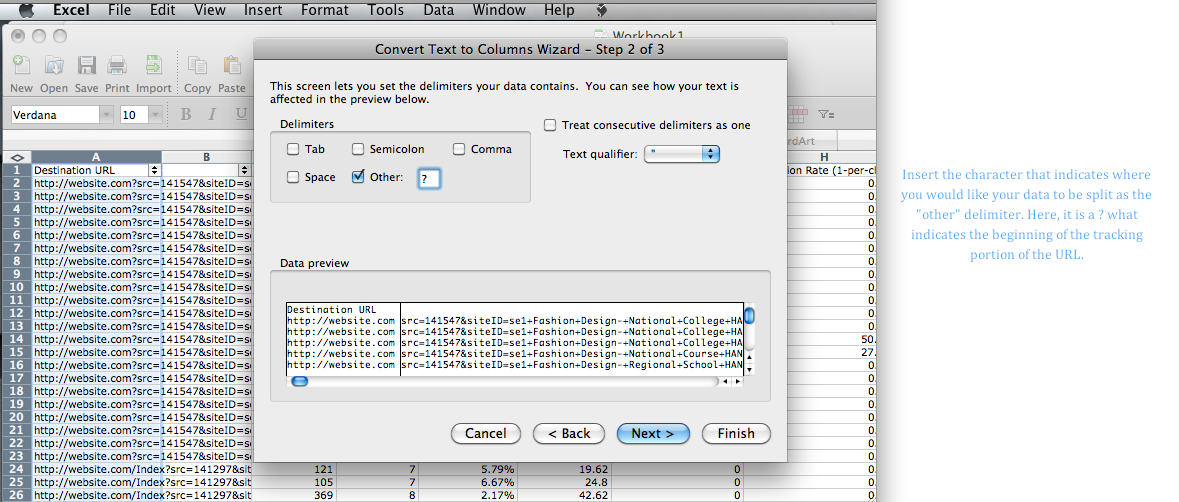This screenshot has height=502, width=1179.
Task: Click the Open file toolbar icon
Action: tap(53, 65)
